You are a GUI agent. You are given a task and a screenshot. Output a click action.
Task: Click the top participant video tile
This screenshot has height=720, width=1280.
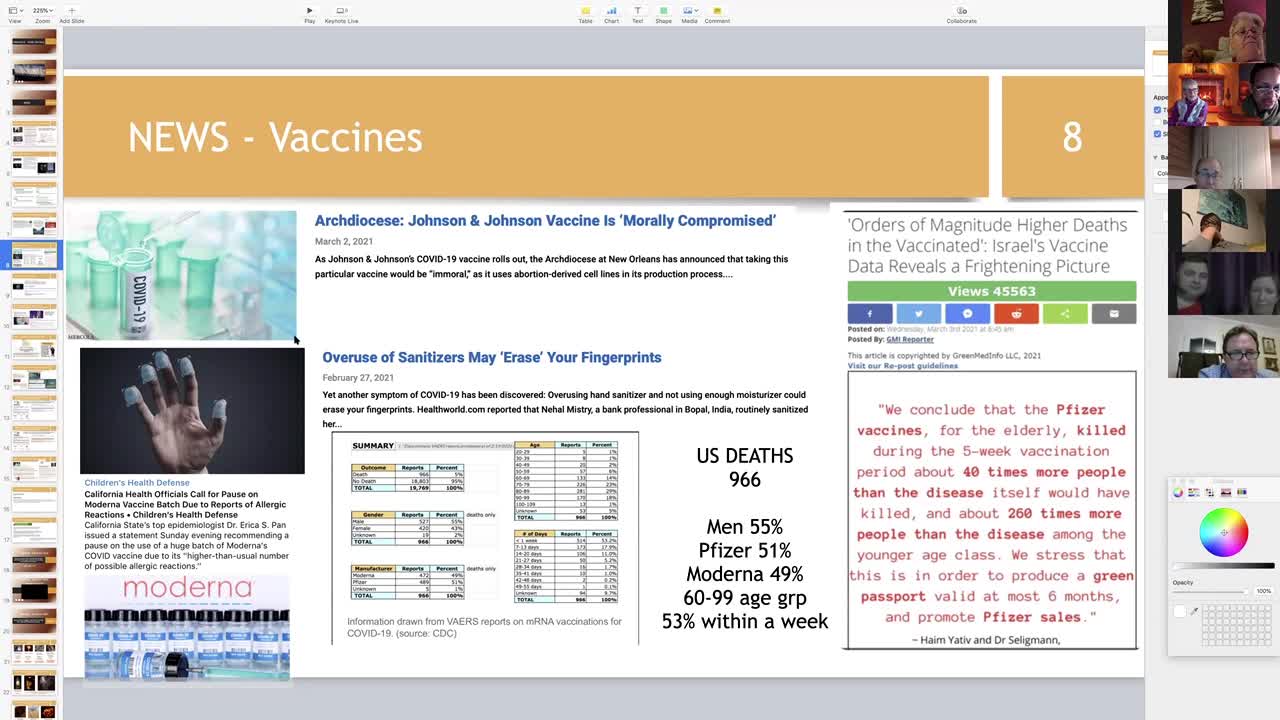coord(1223,31)
